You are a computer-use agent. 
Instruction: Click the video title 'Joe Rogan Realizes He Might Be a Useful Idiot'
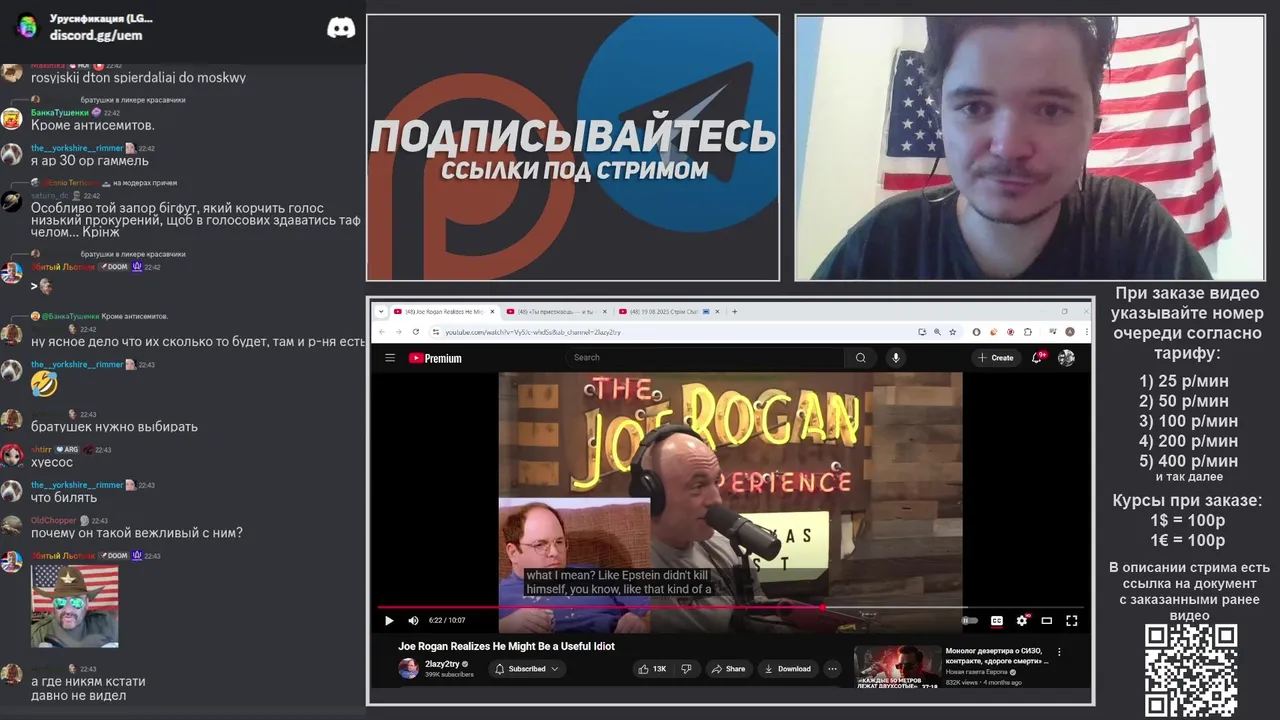[x=507, y=646]
